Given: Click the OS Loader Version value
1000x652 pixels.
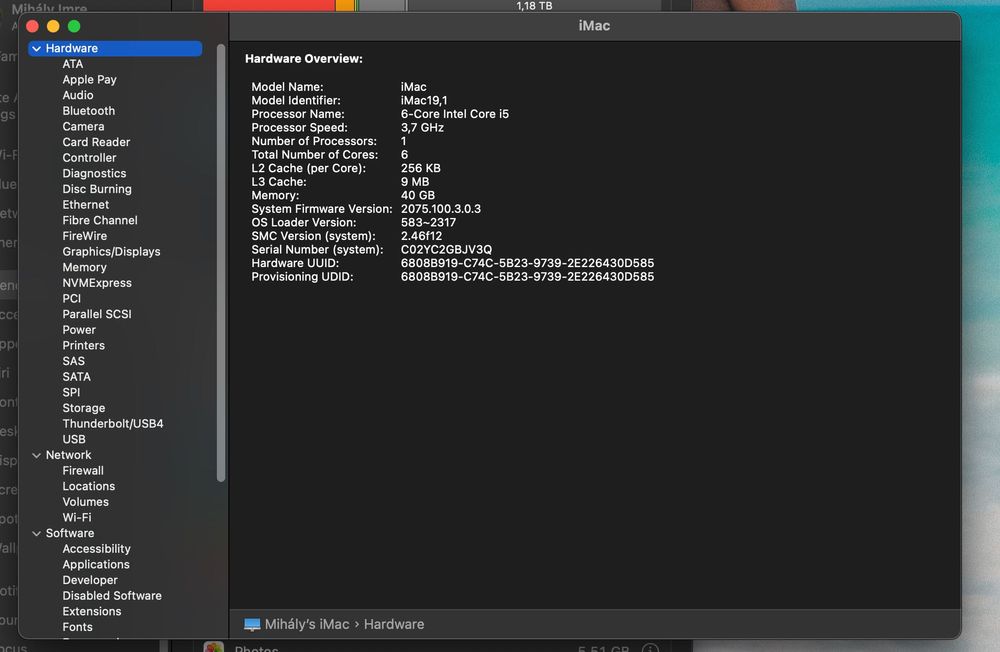Looking at the screenshot, I should click(x=428, y=223).
